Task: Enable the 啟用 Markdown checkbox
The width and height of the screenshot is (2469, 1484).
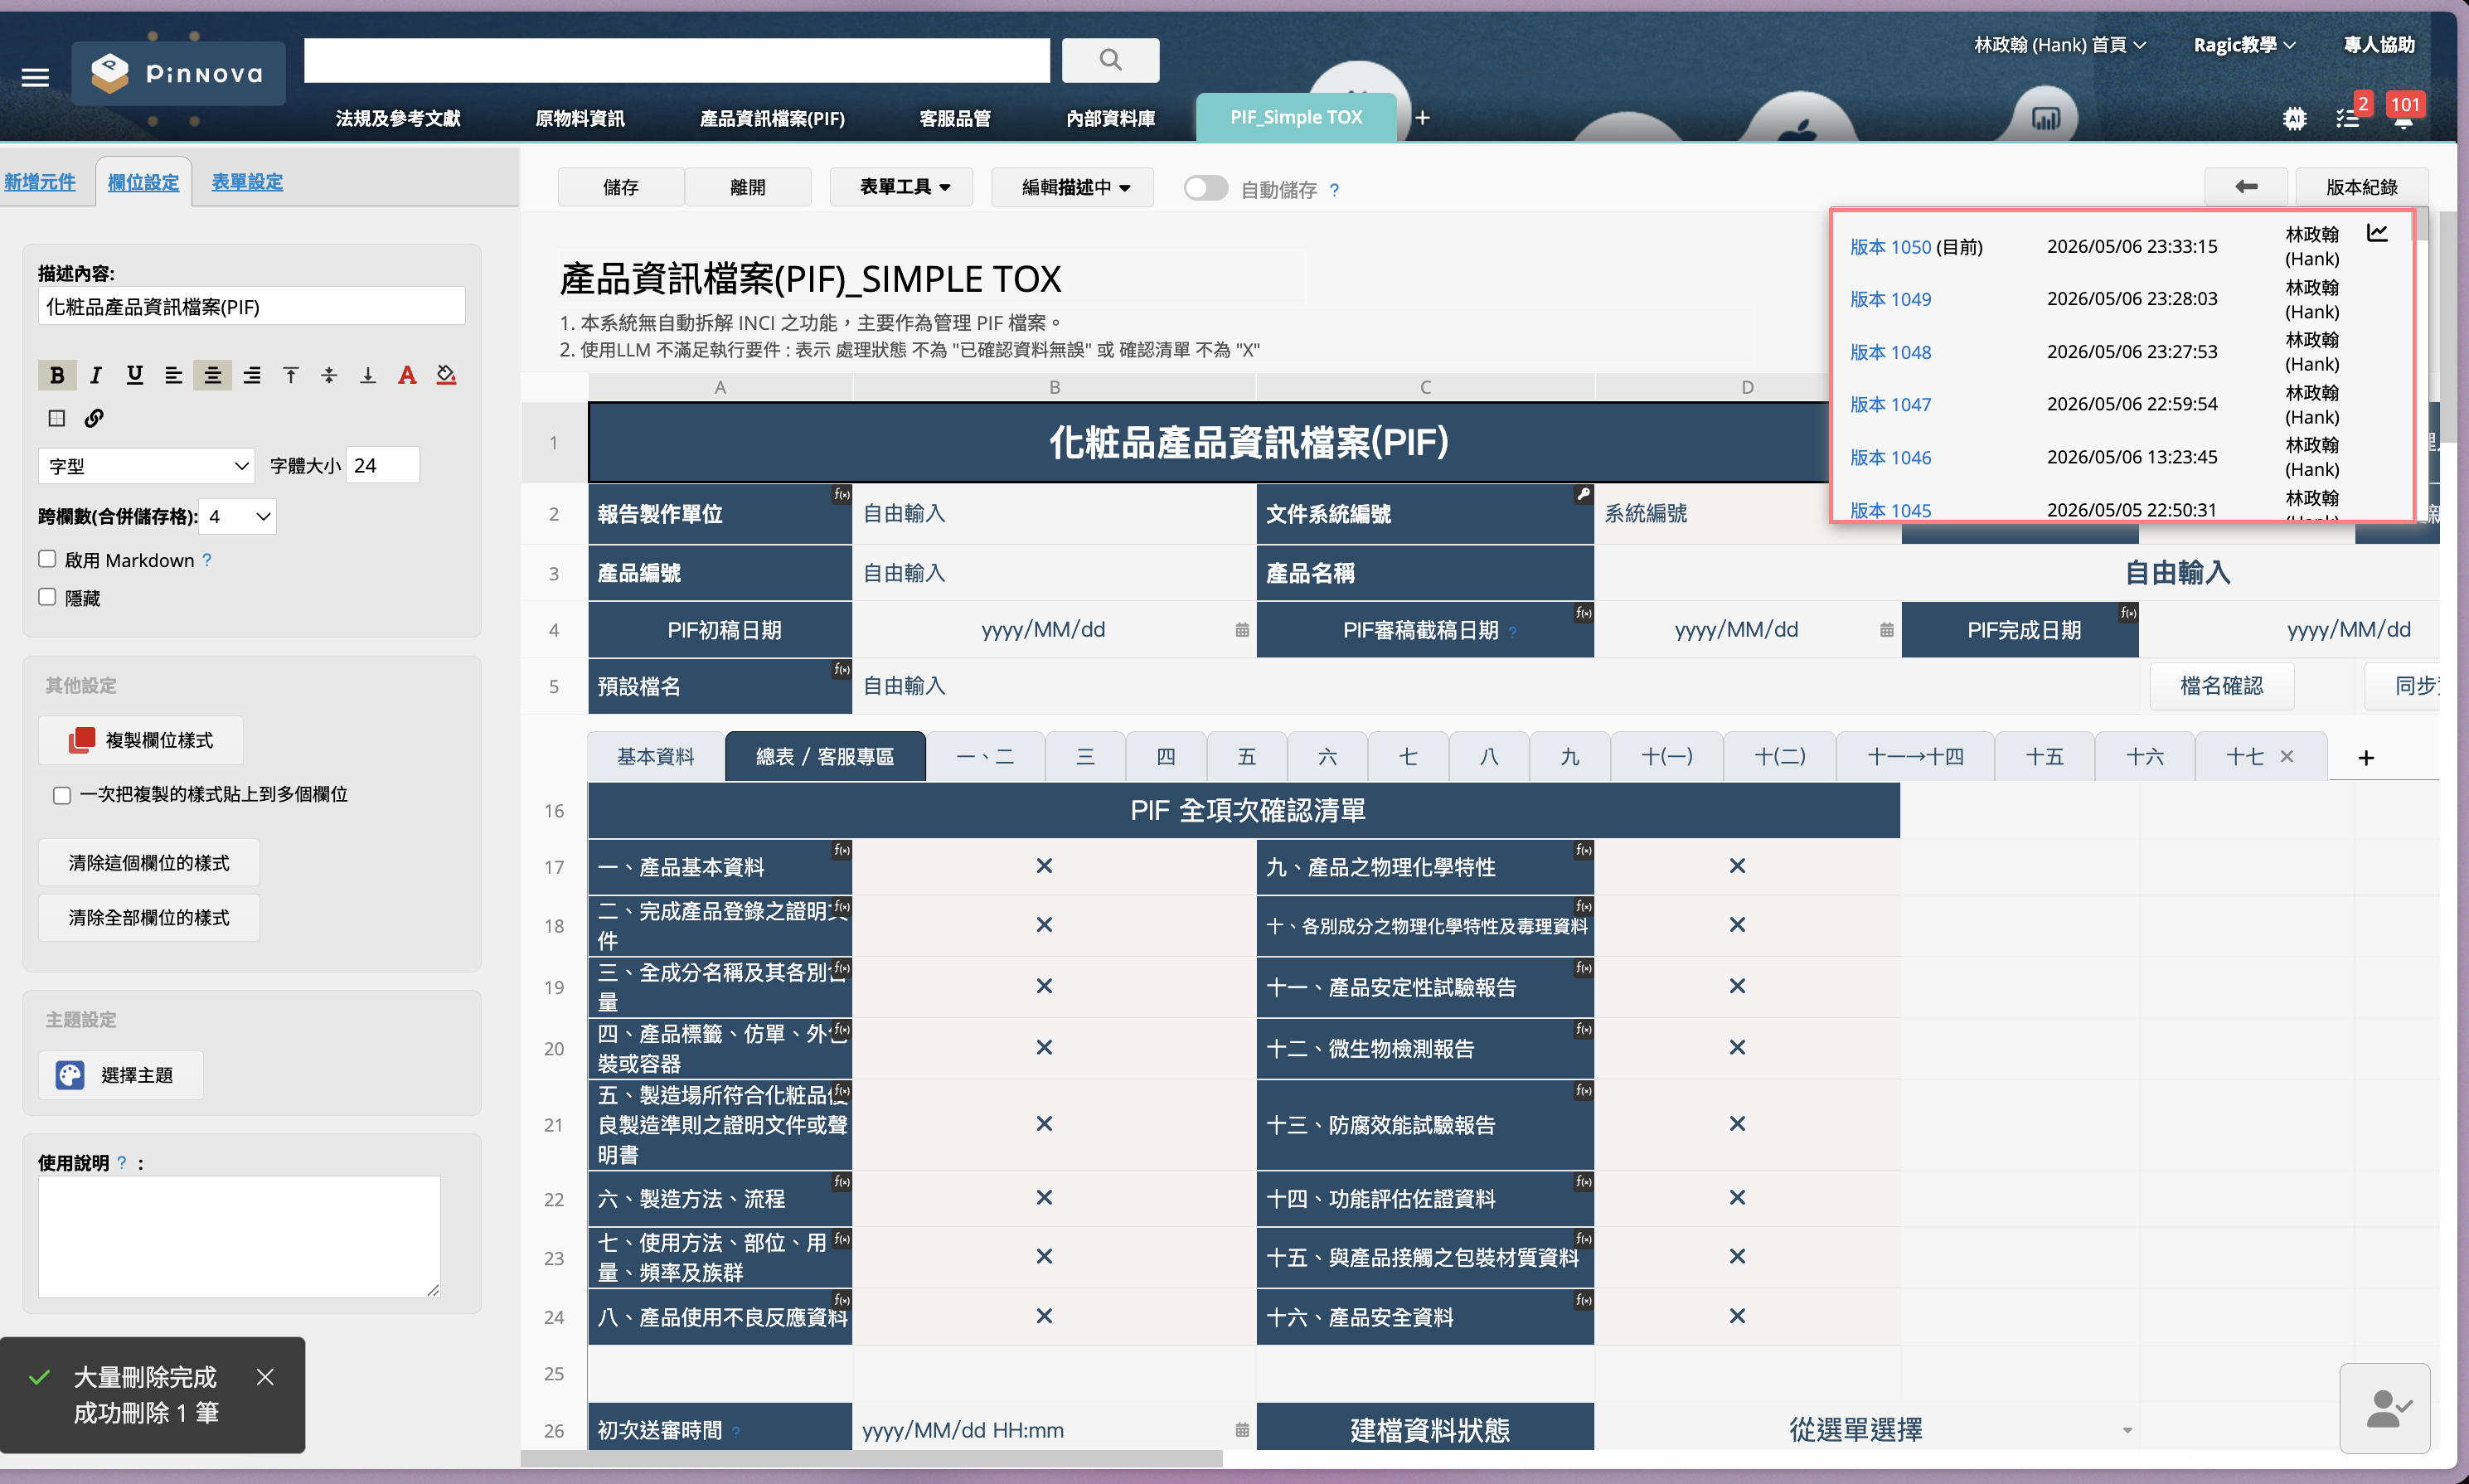Action: [x=47, y=559]
